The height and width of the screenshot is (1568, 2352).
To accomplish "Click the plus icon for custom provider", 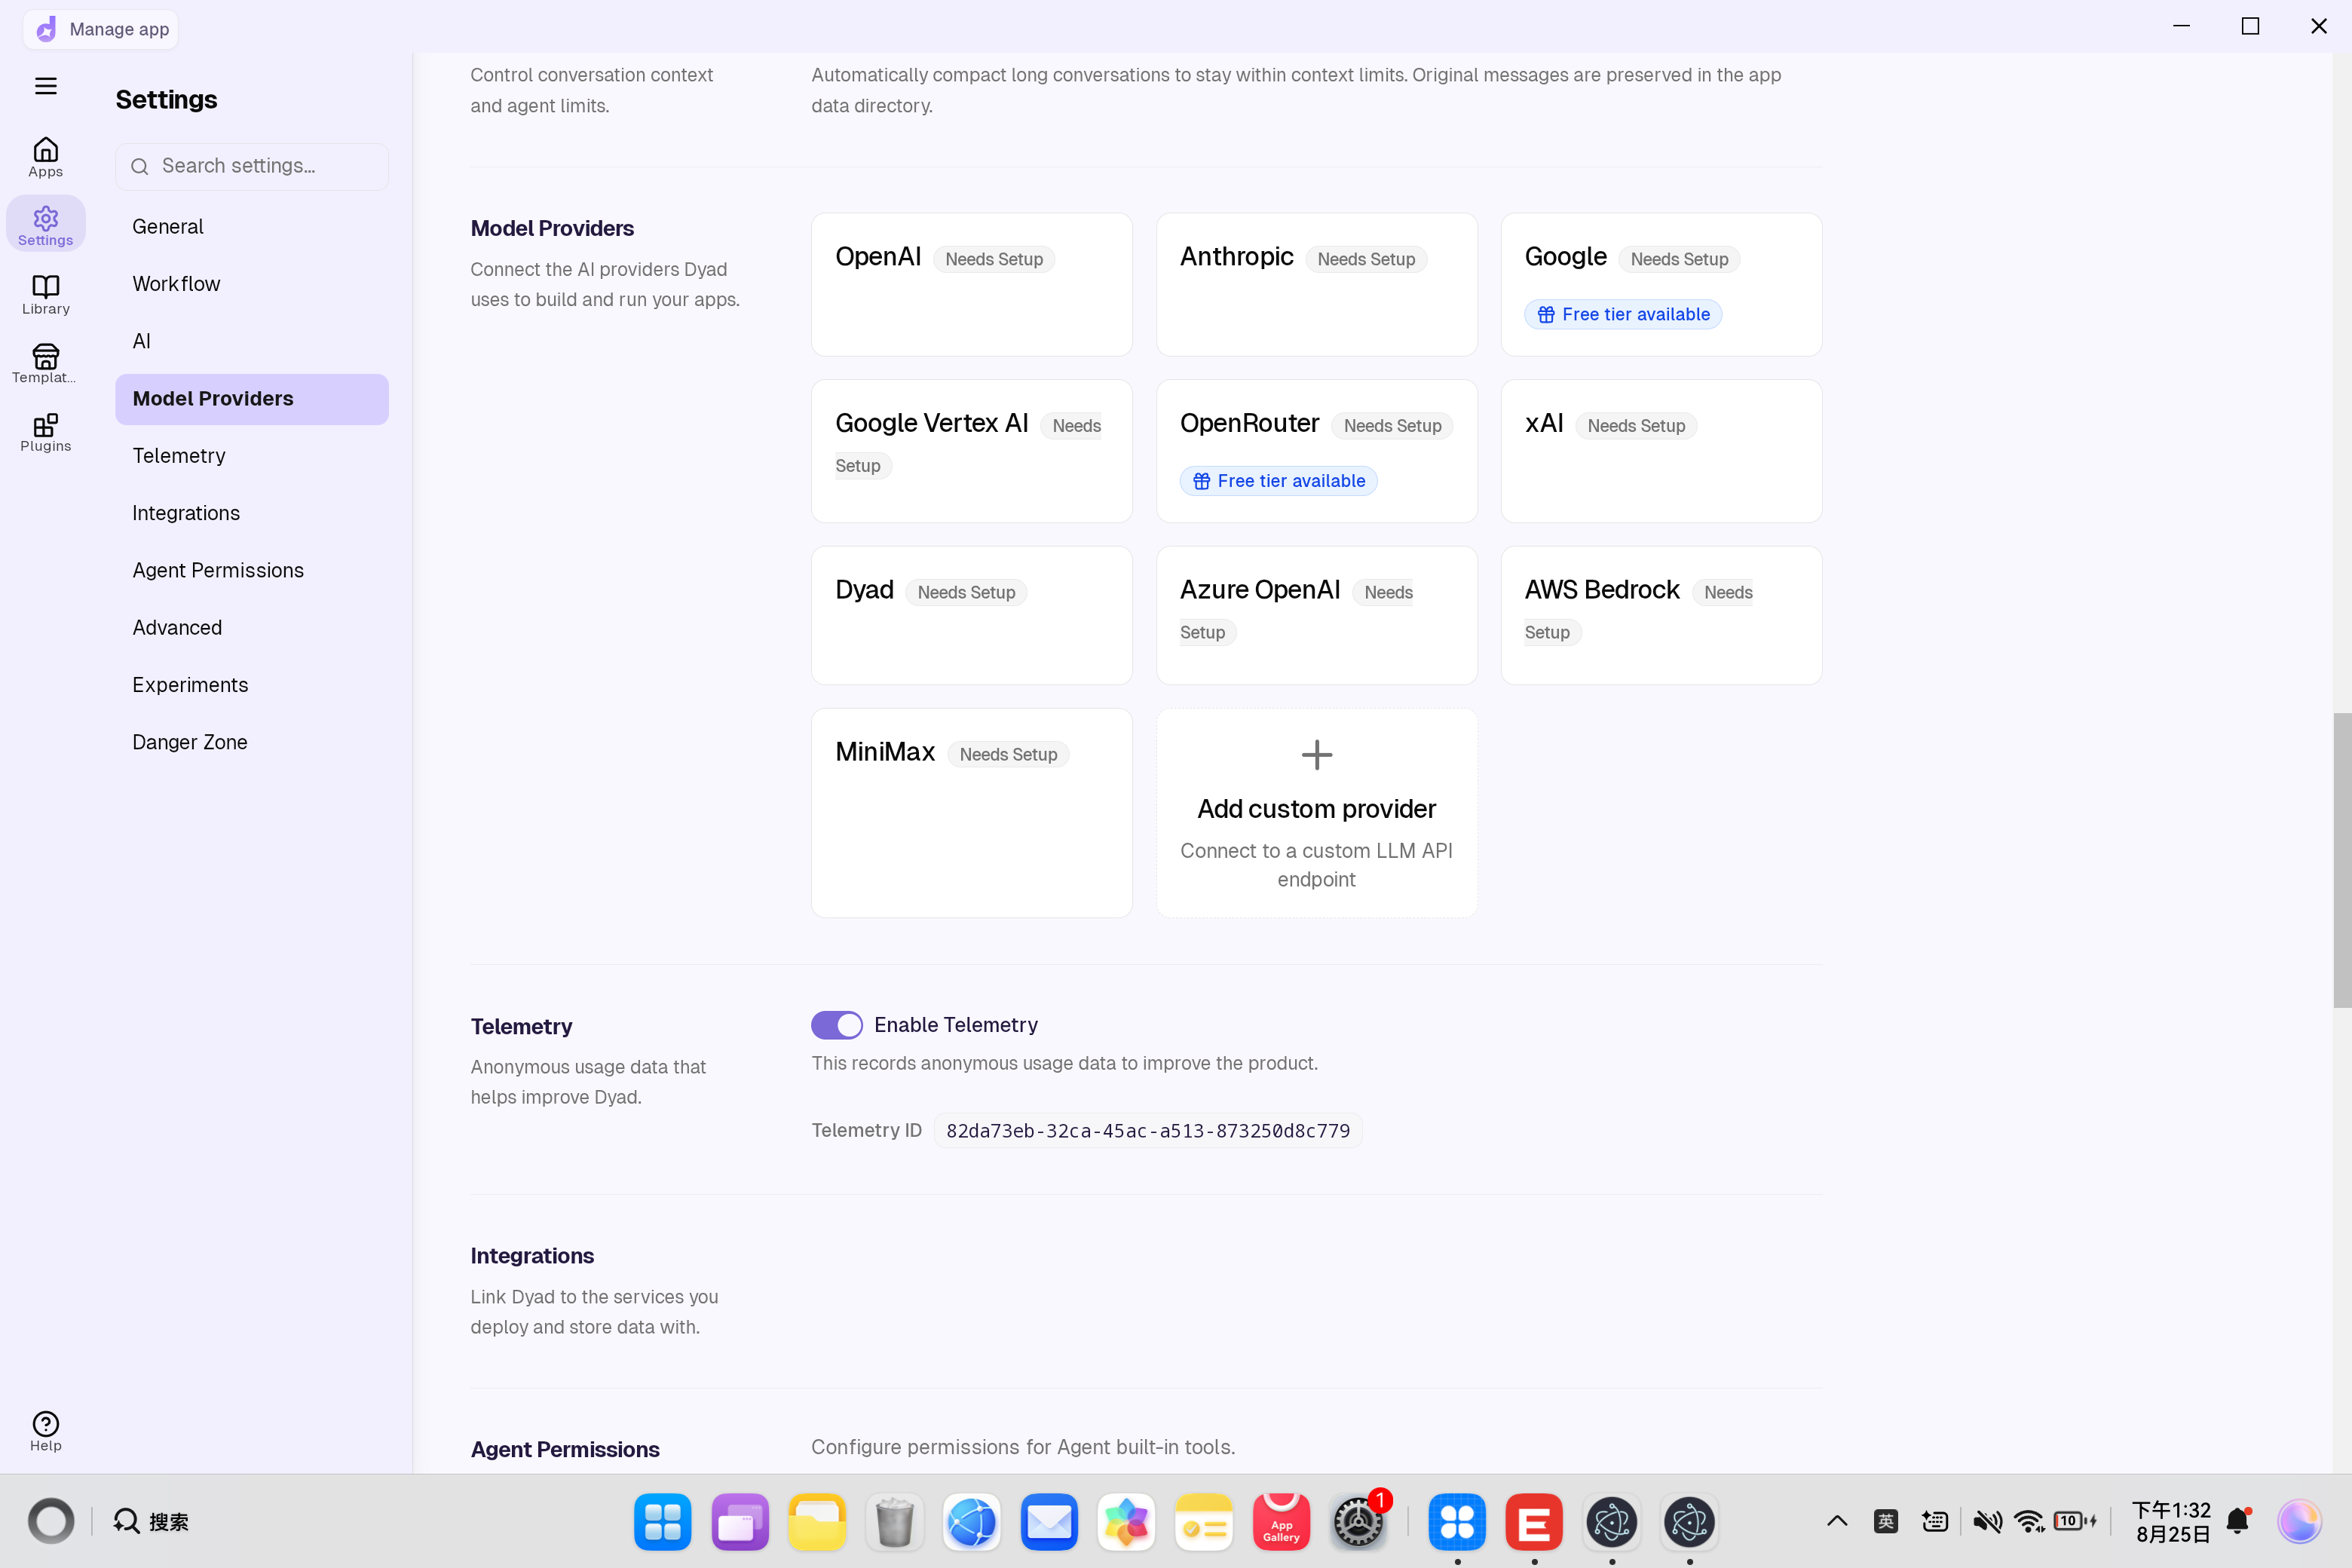I will click(x=1317, y=754).
